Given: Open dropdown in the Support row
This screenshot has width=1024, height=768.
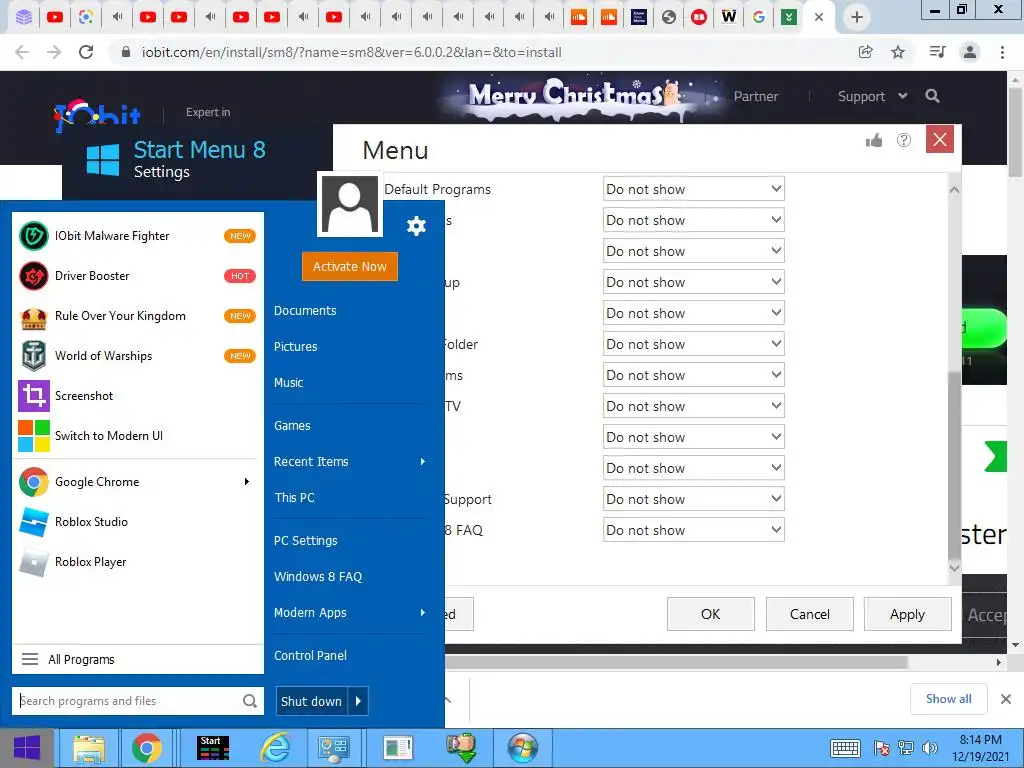Looking at the screenshot, I should pos(694,499).
